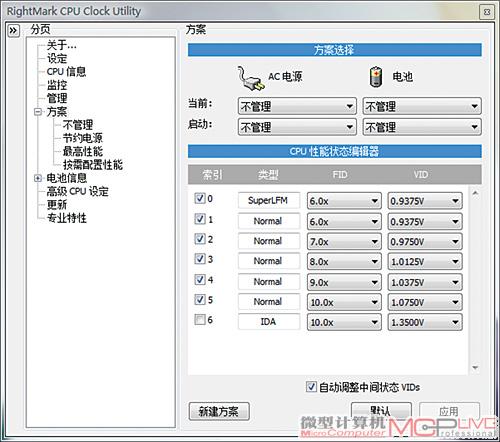500x442 pixels.
Task: Collapse sidebar with double-arrow icon
Action: coord(13,31)
